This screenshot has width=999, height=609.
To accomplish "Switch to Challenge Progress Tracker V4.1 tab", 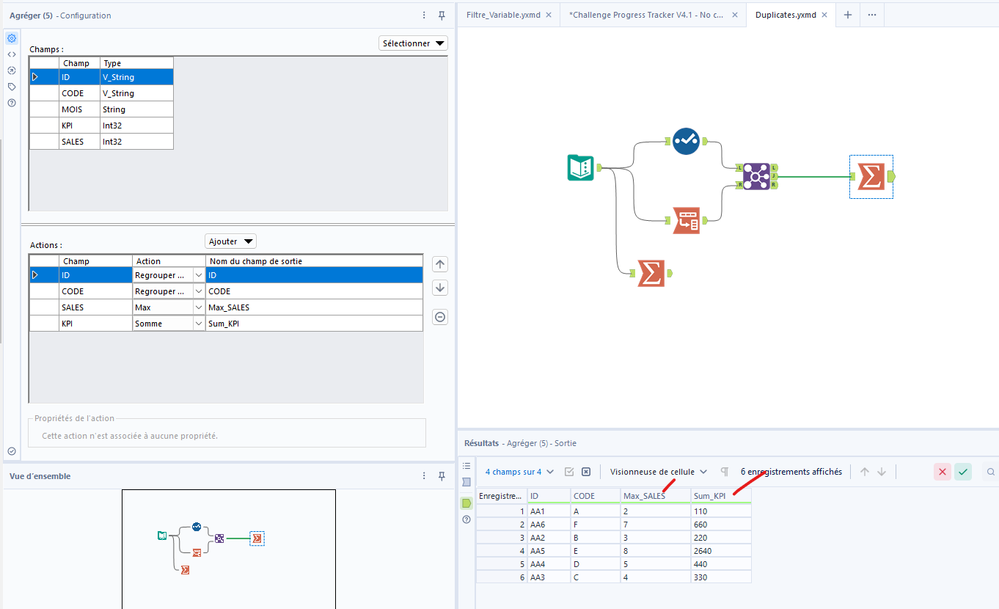I will pos(645,15).
